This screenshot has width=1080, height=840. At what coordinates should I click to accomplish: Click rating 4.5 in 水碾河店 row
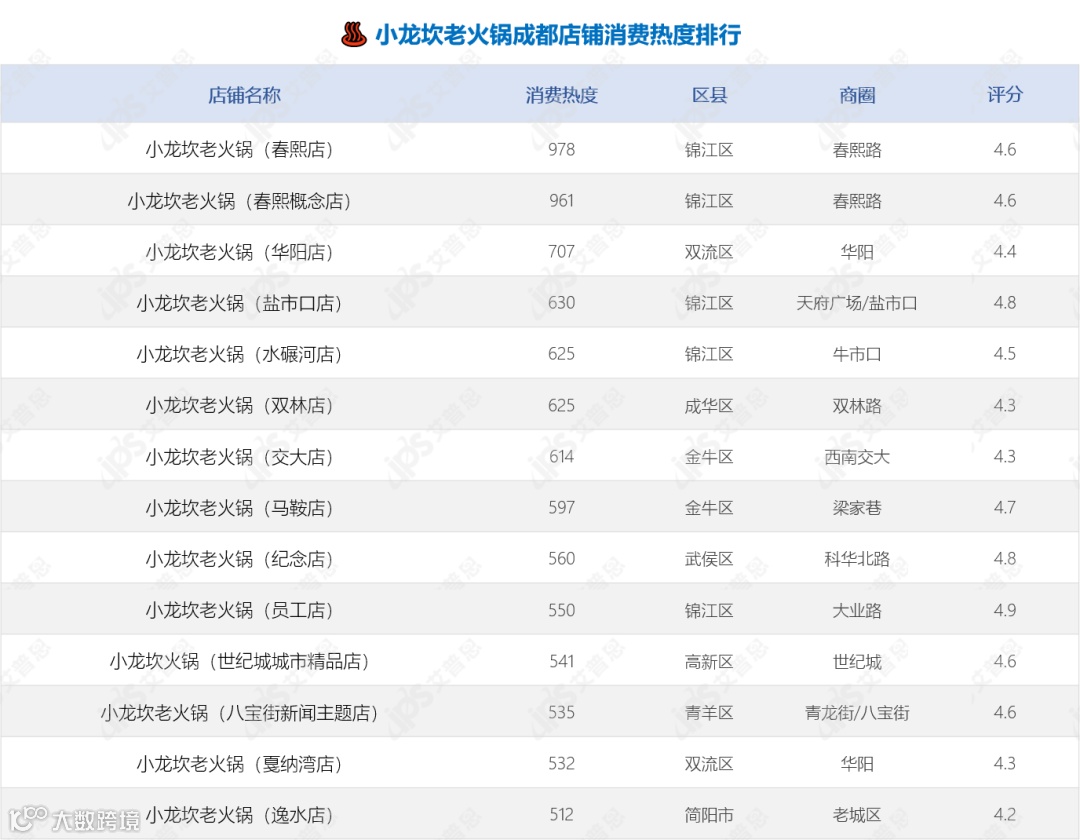pyautogui.click(x=1005, y=354)
